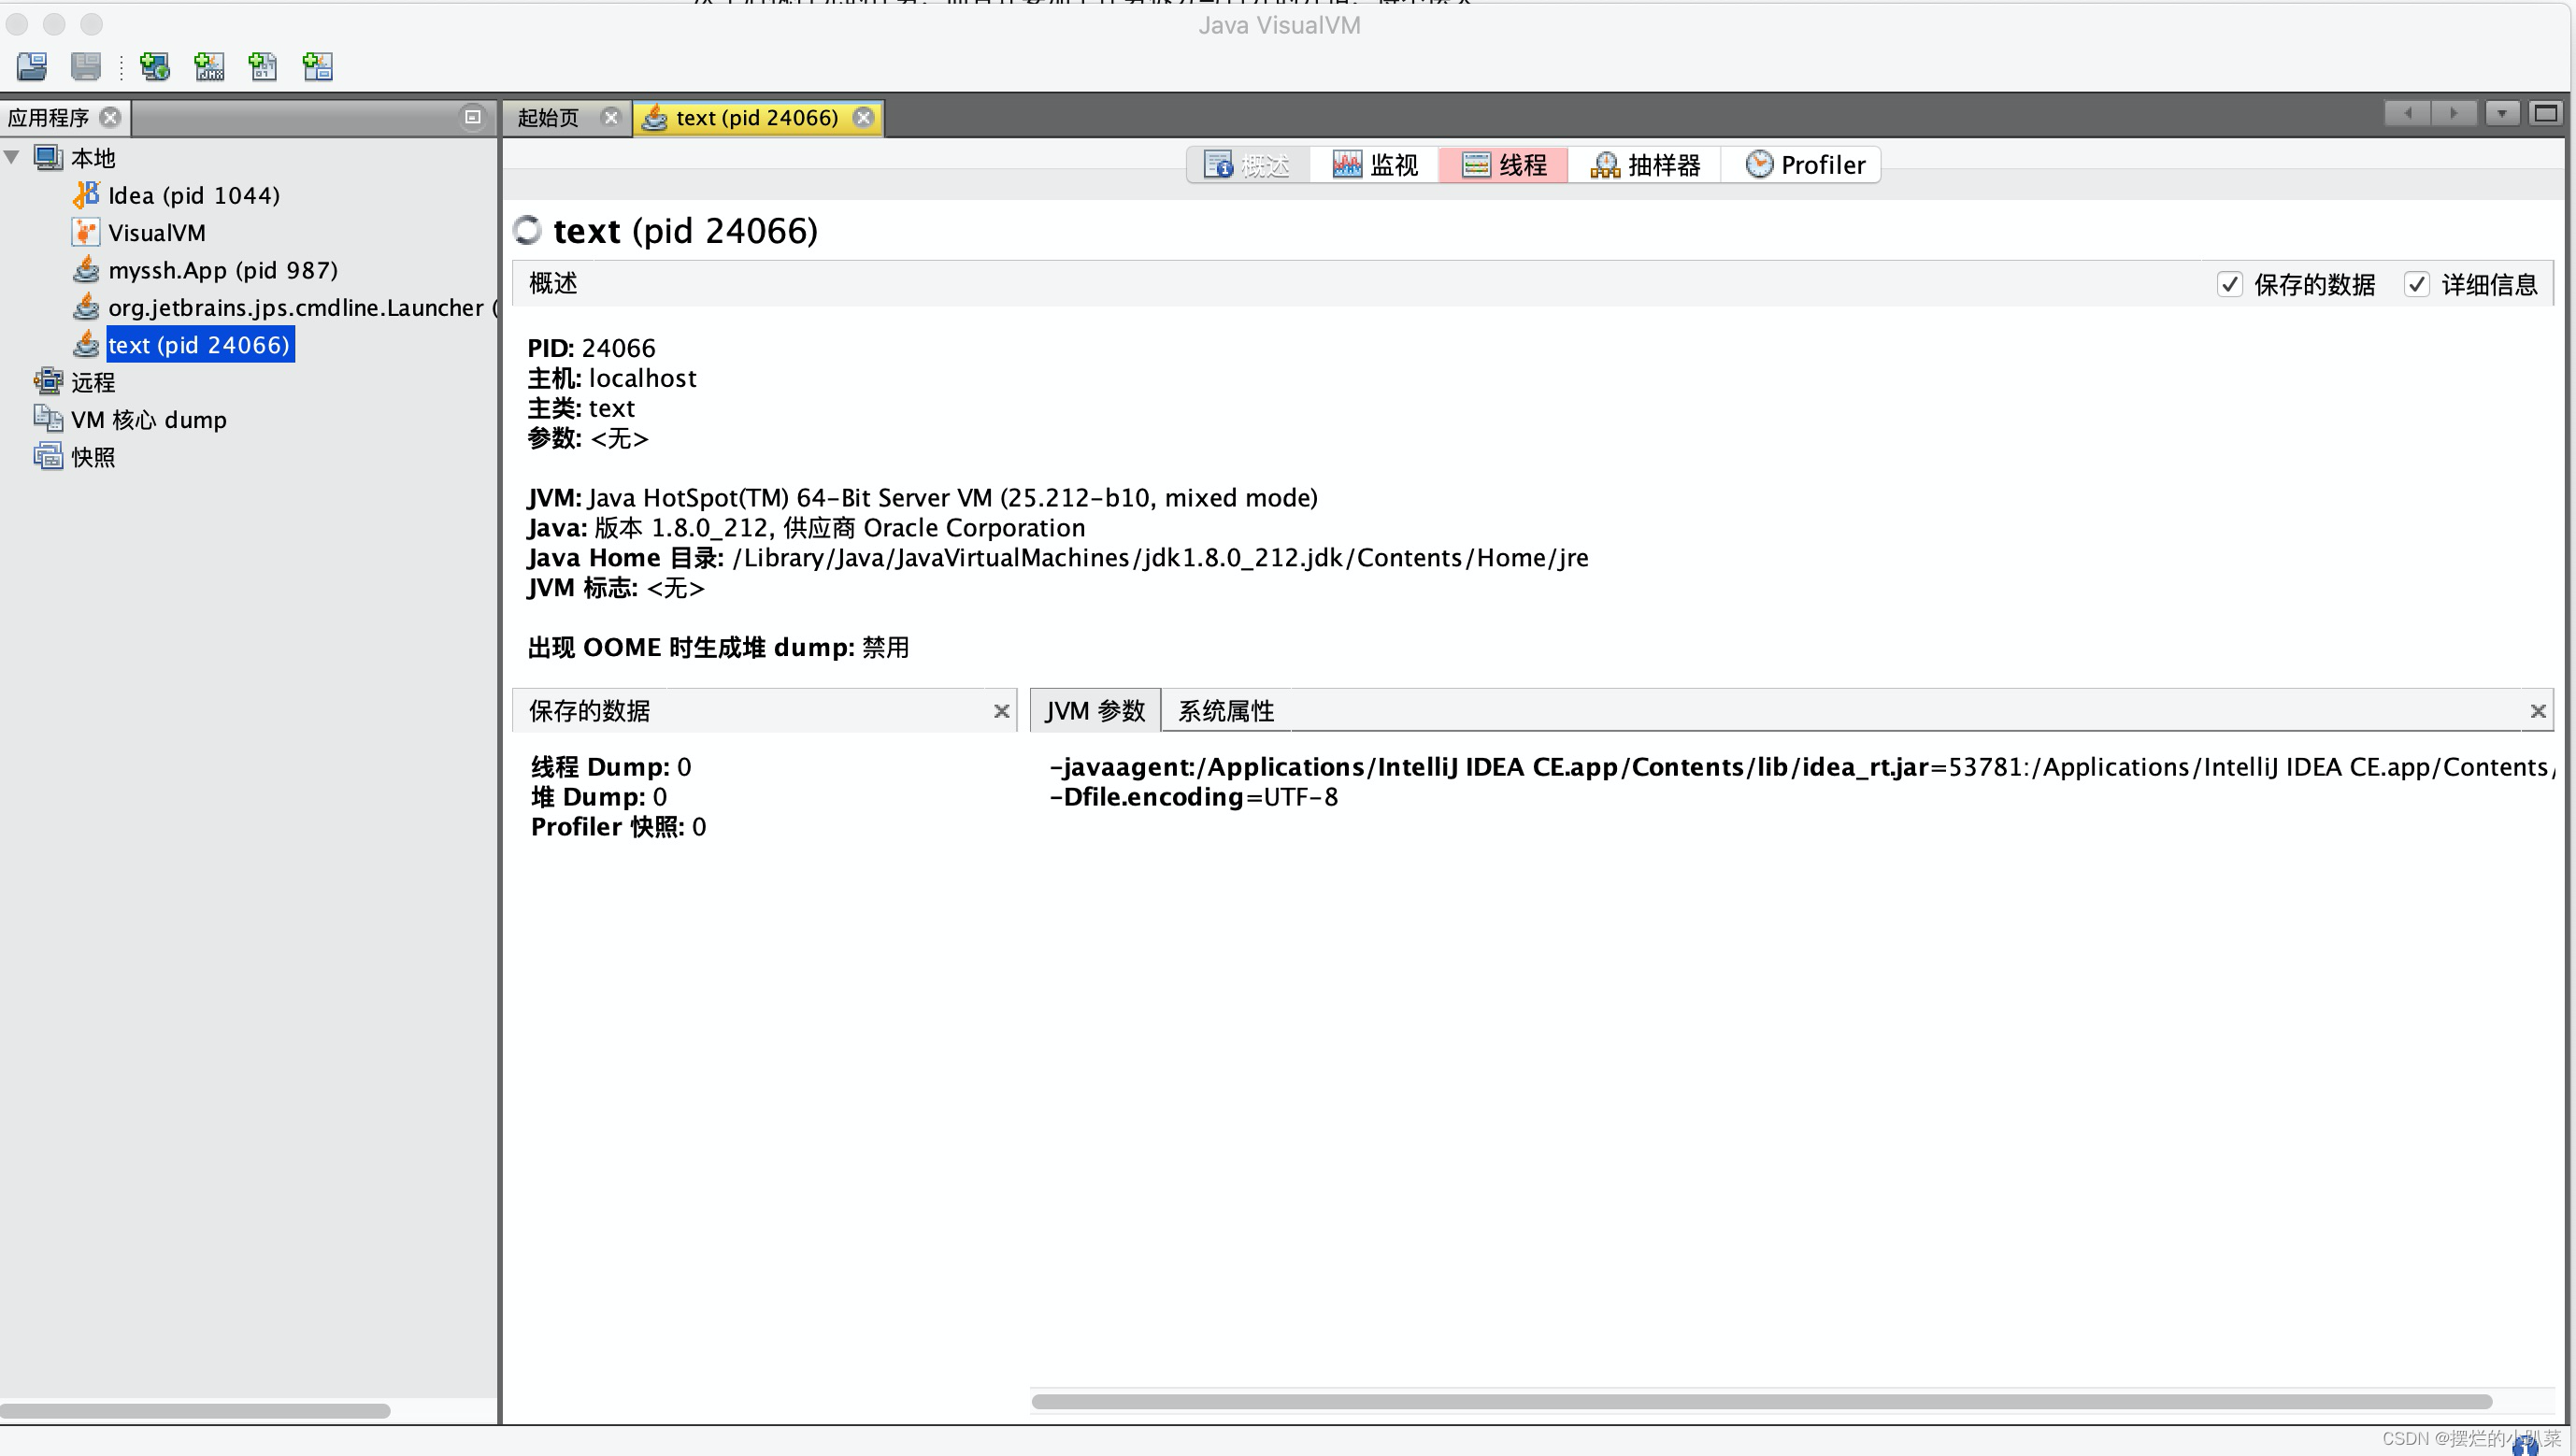Toggle the 保存的数据 checkbox
Viewport: 2576px width, 1456px height.
2230,284
